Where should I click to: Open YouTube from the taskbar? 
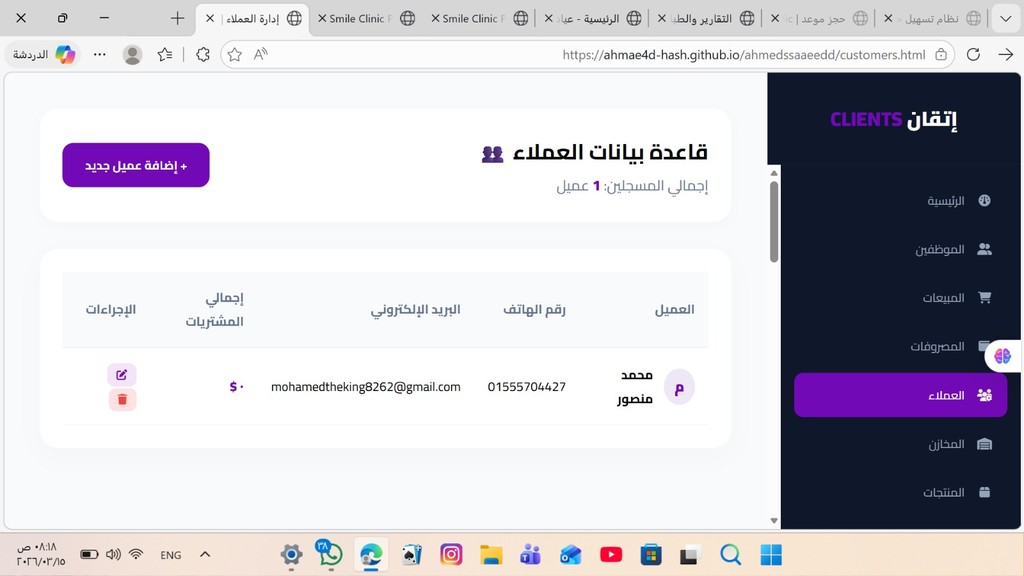tap(611, 554)
